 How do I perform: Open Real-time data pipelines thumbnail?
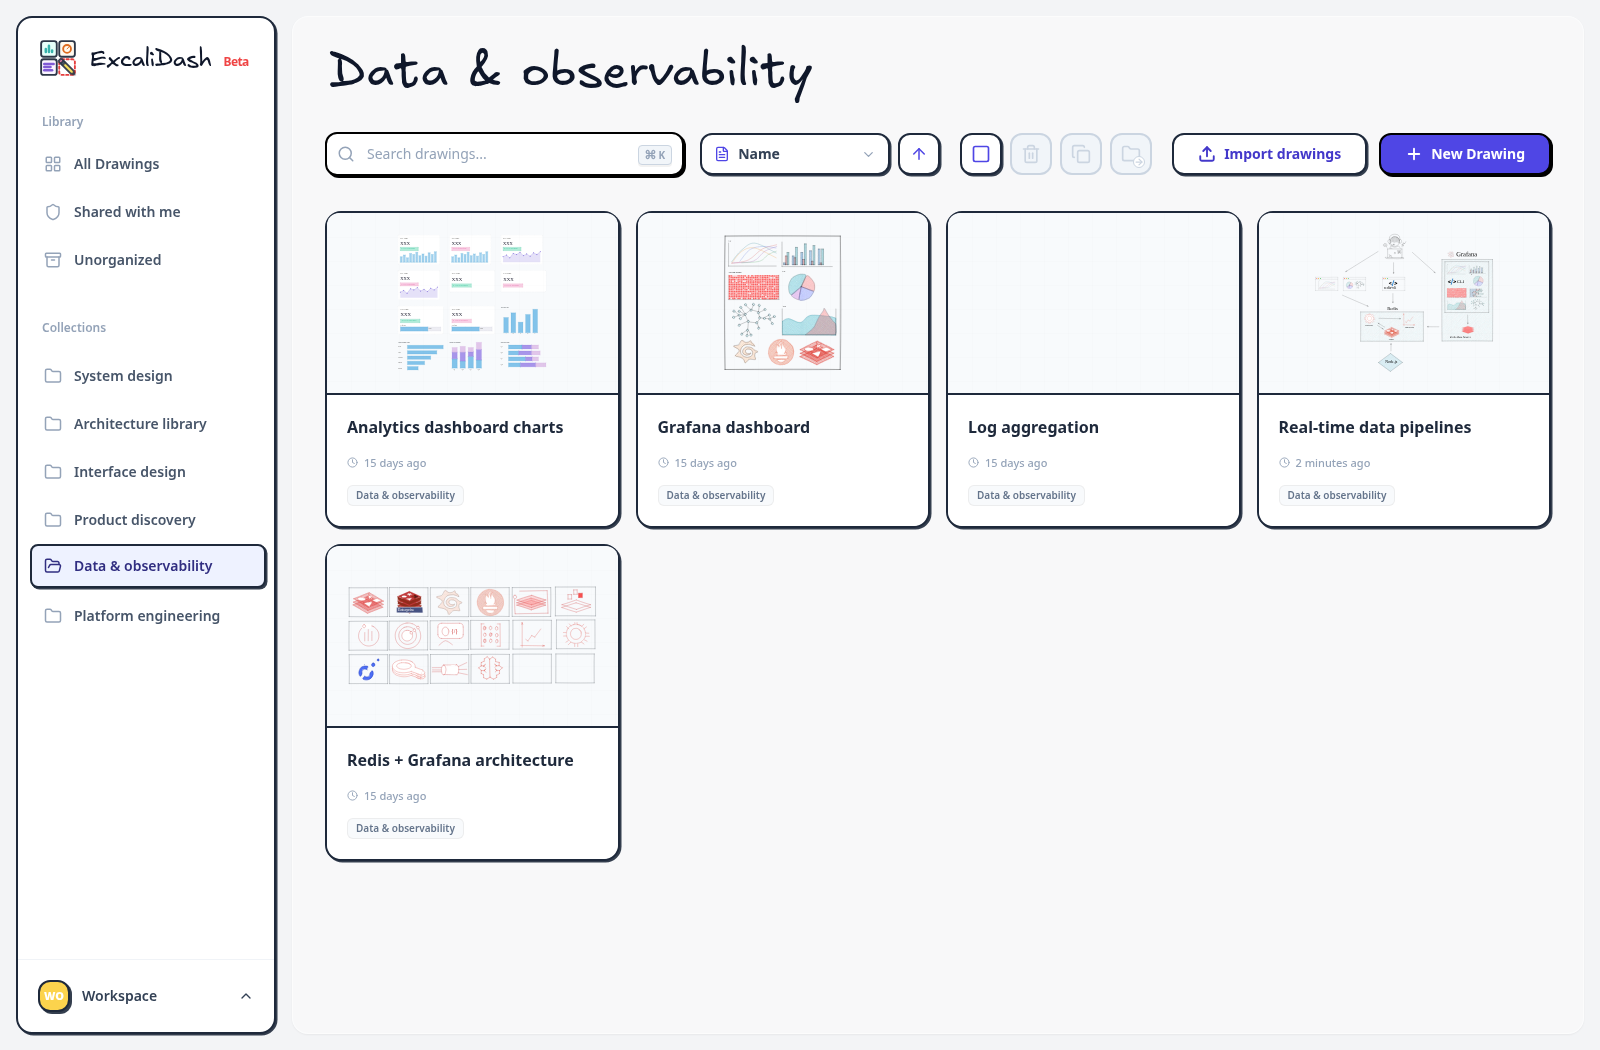tap(1404, 303)
